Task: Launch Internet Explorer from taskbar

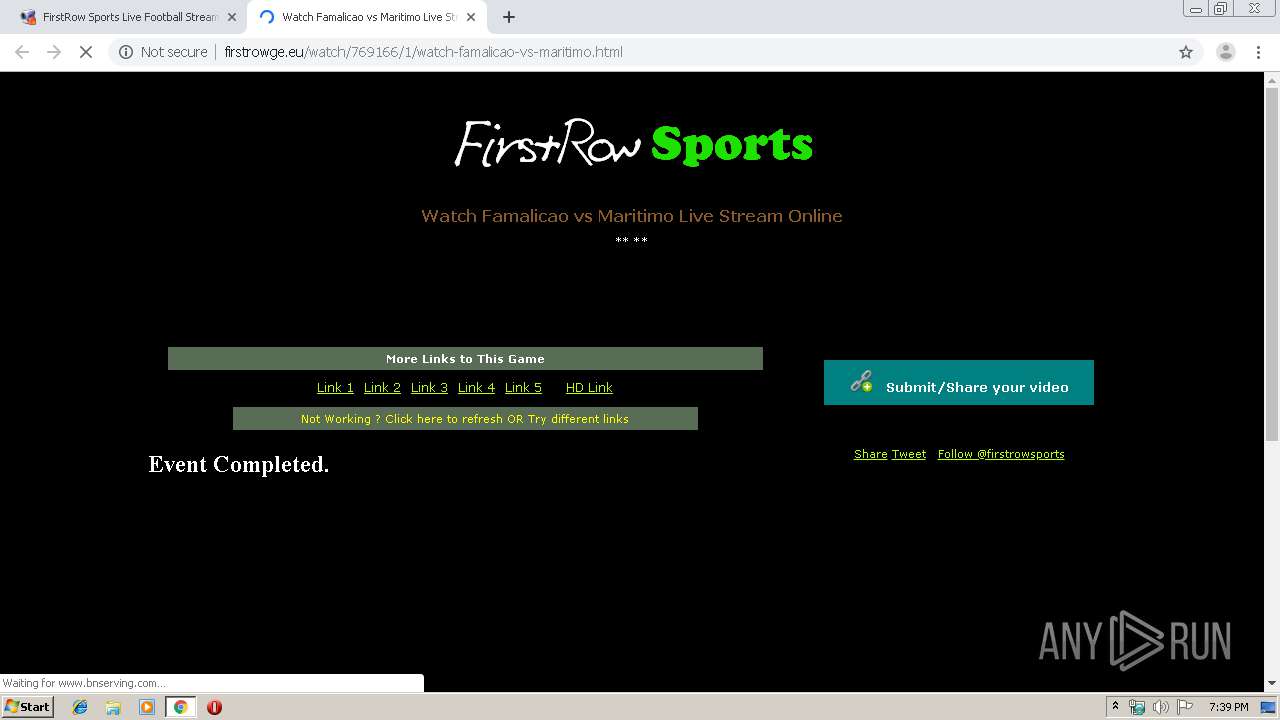Action: [x=80, y=707]
